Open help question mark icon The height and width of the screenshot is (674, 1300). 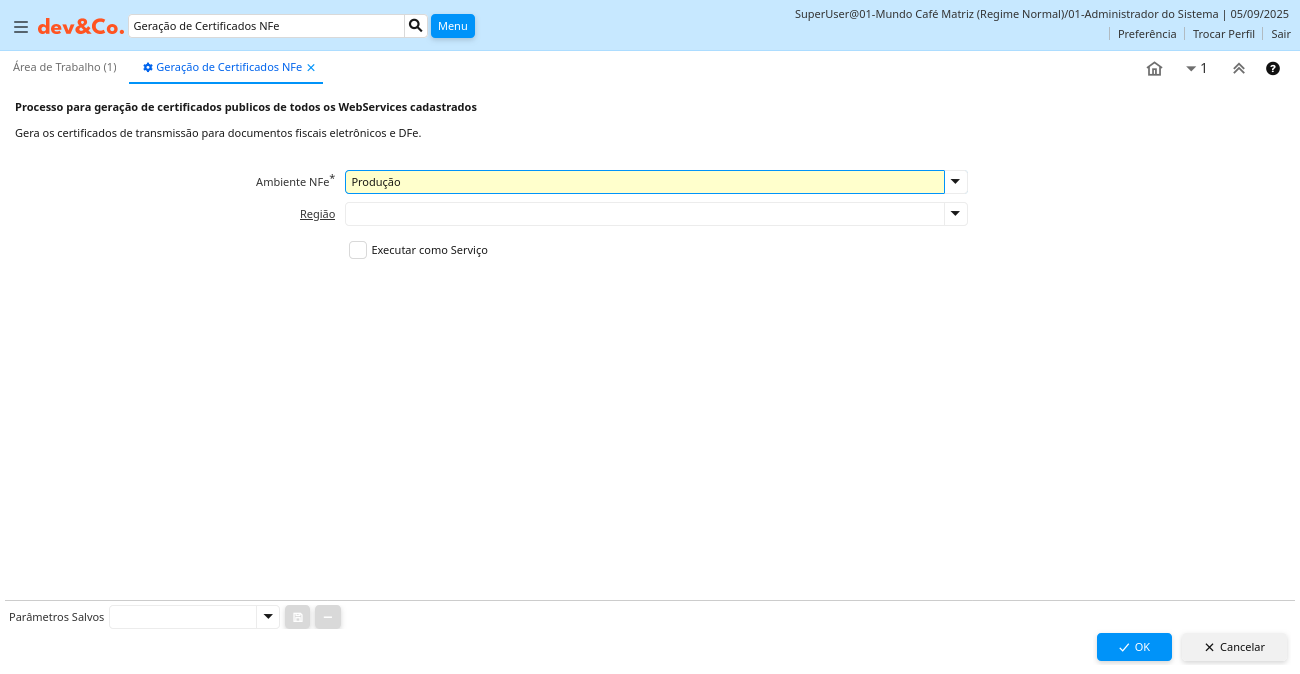pyautogui.click(x=1273, y=69)
